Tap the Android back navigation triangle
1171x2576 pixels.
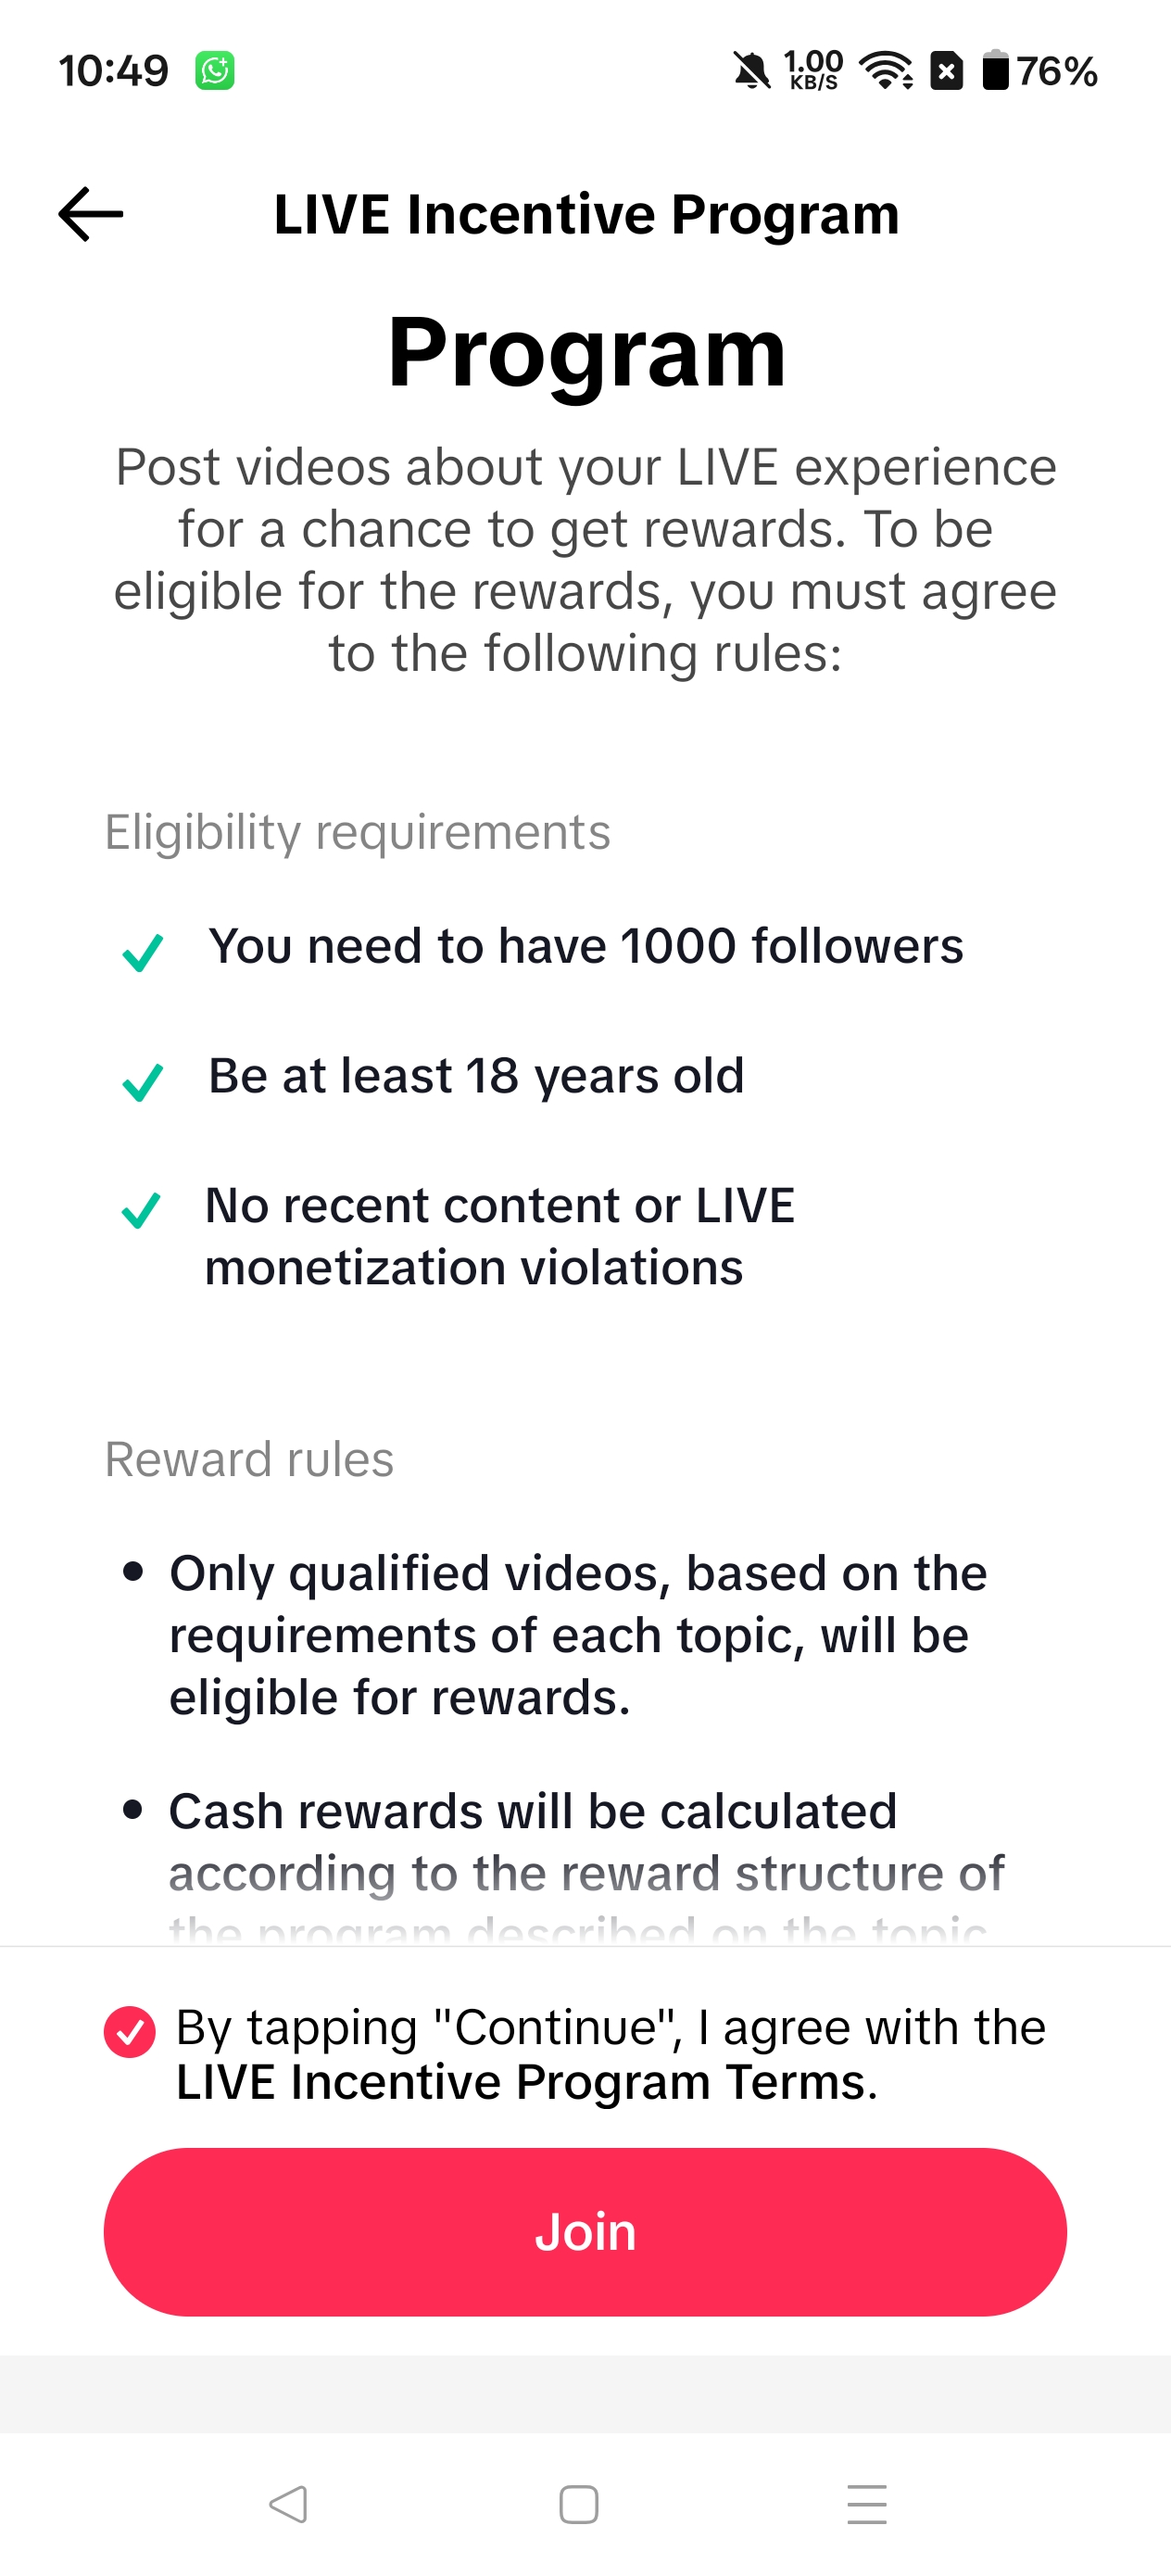pyautogui.click(x=288, y=2504)
